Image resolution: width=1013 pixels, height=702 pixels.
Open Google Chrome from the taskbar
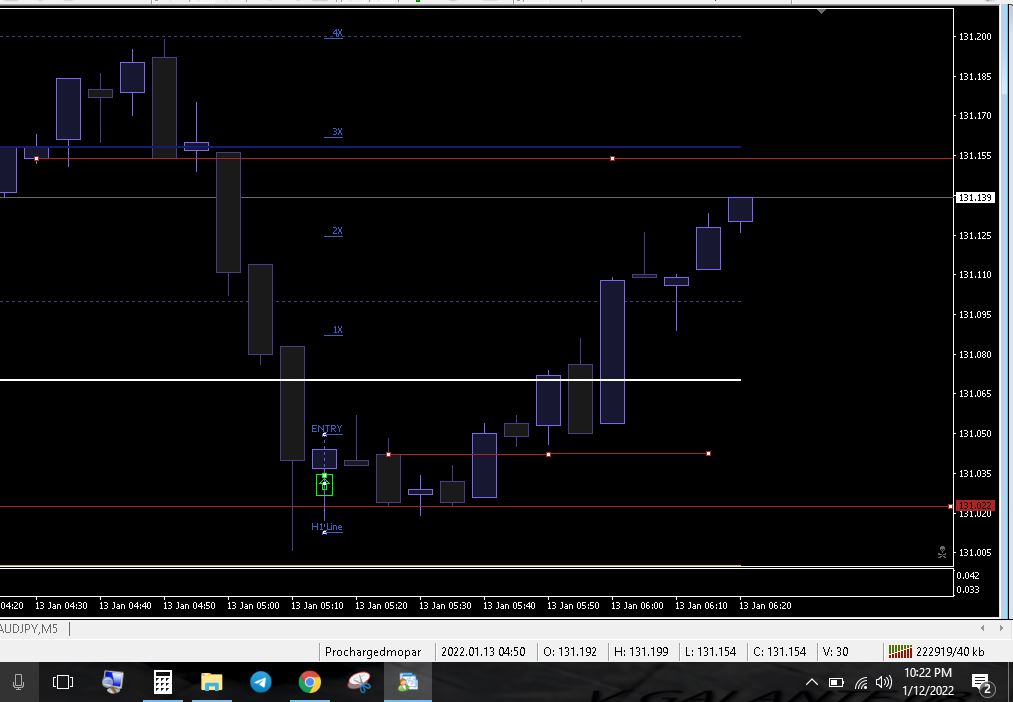[x=309, y=682]
